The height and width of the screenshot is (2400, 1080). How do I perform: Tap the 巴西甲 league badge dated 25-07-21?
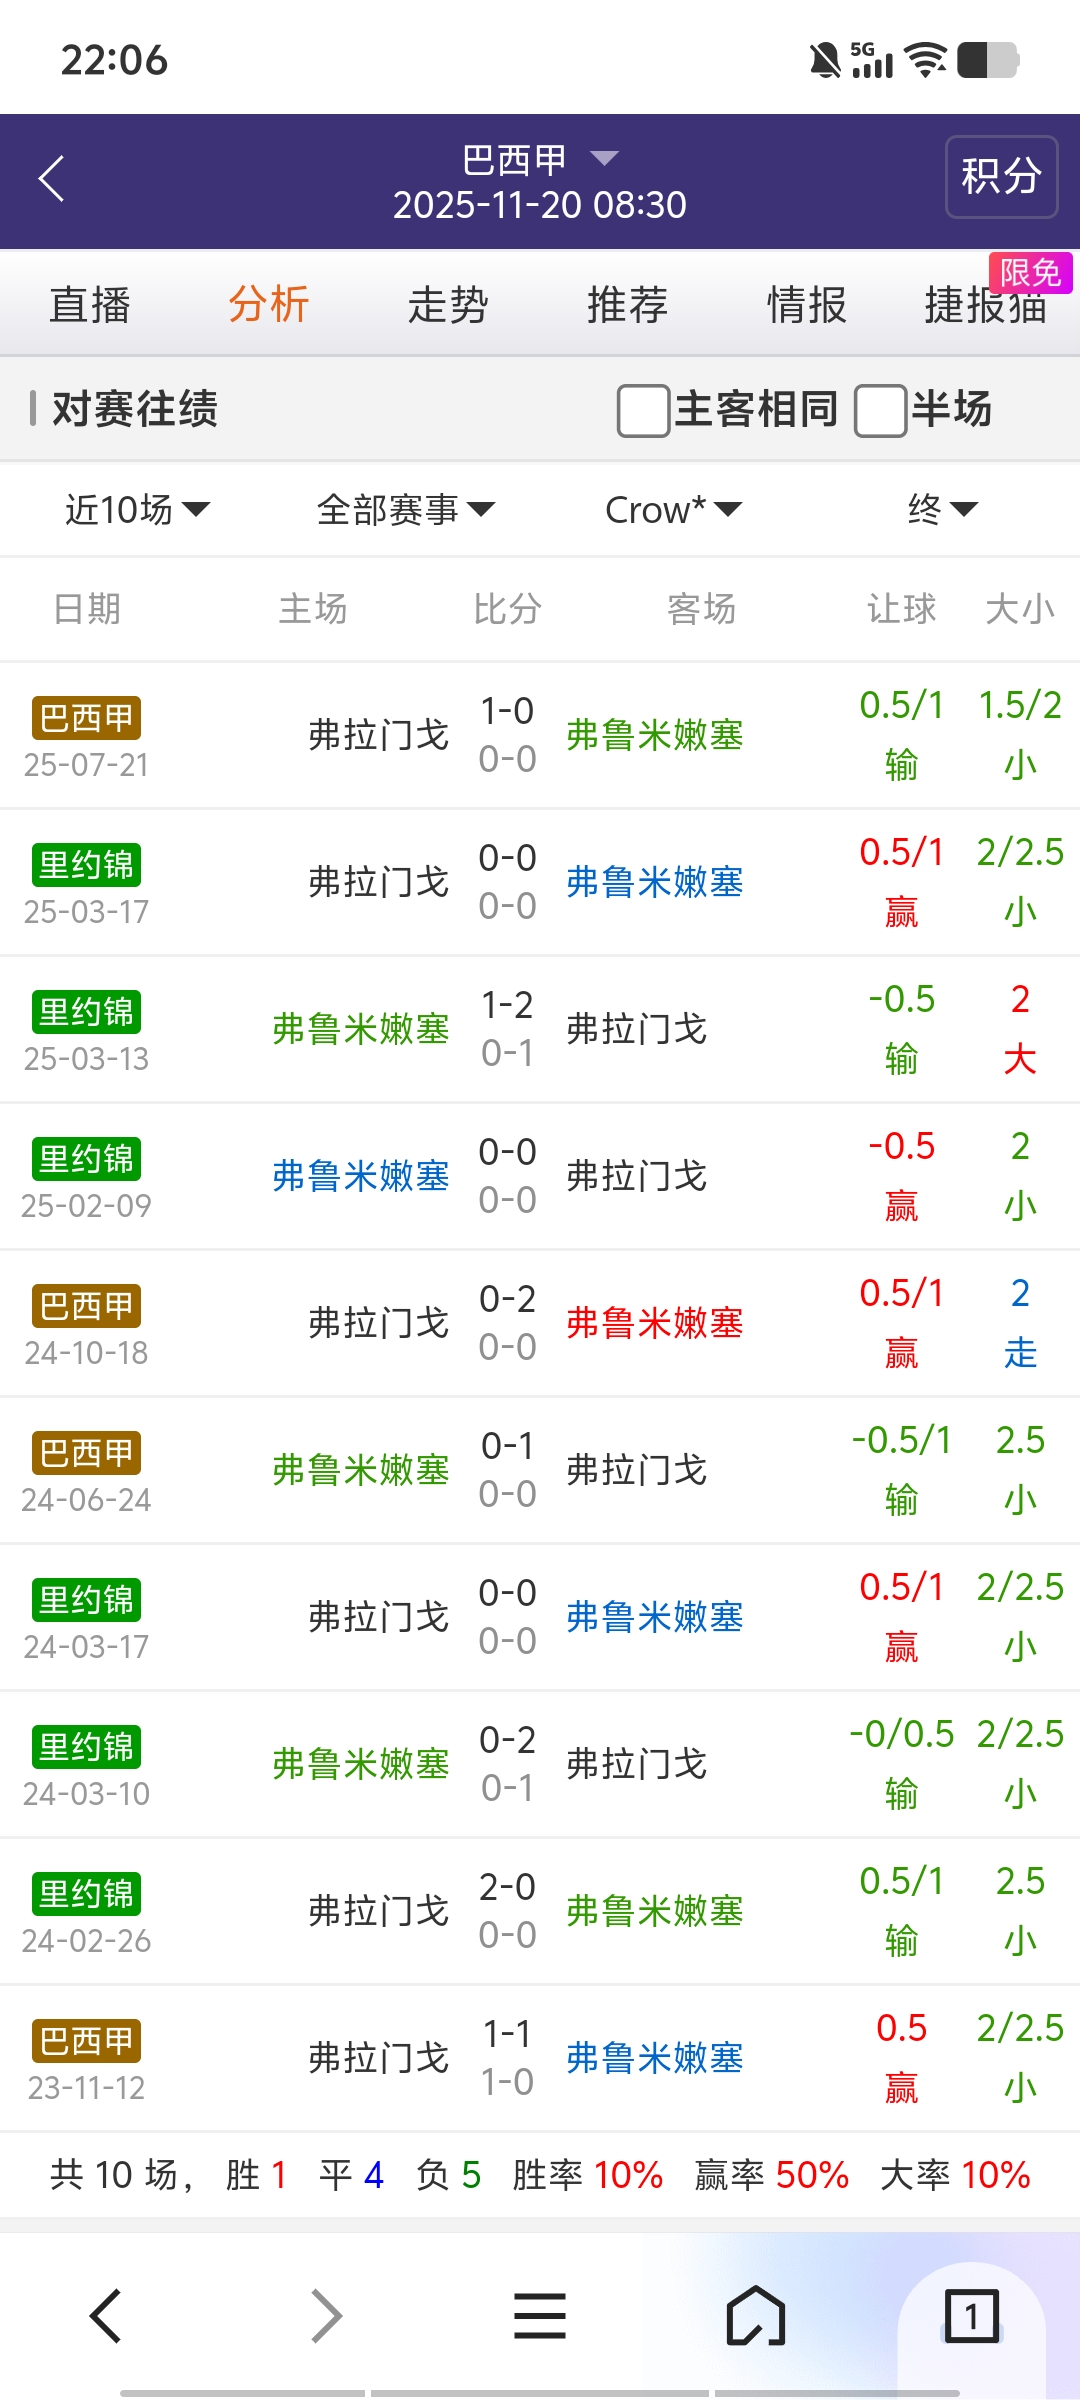pyautogui.click(x=86, y=718)
